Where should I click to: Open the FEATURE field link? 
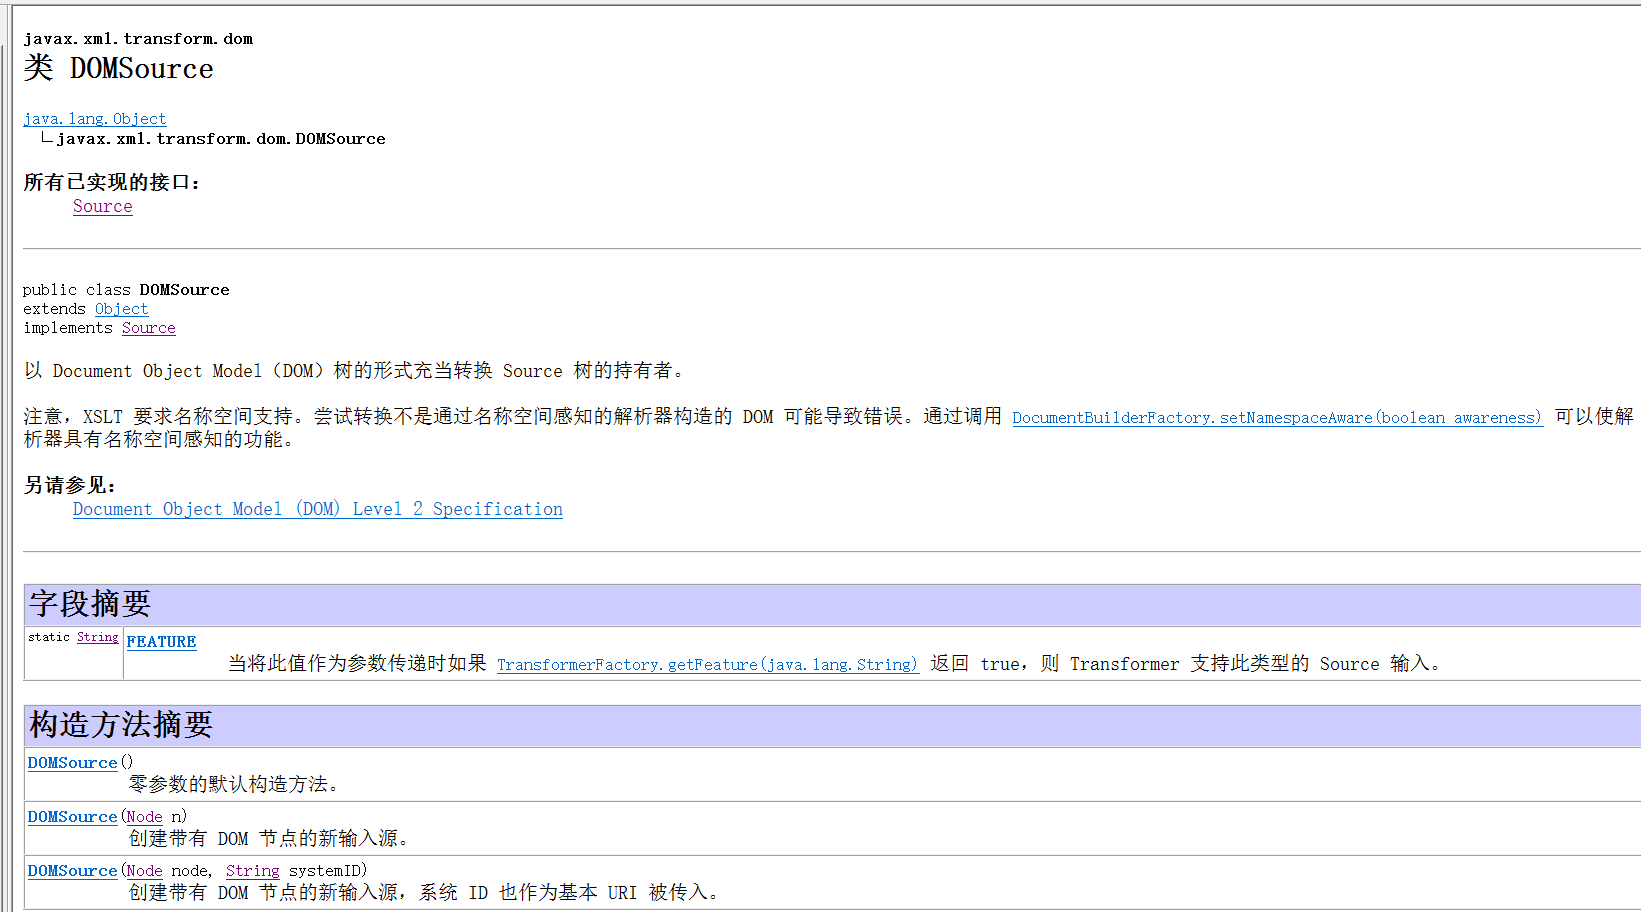point(161,642)
